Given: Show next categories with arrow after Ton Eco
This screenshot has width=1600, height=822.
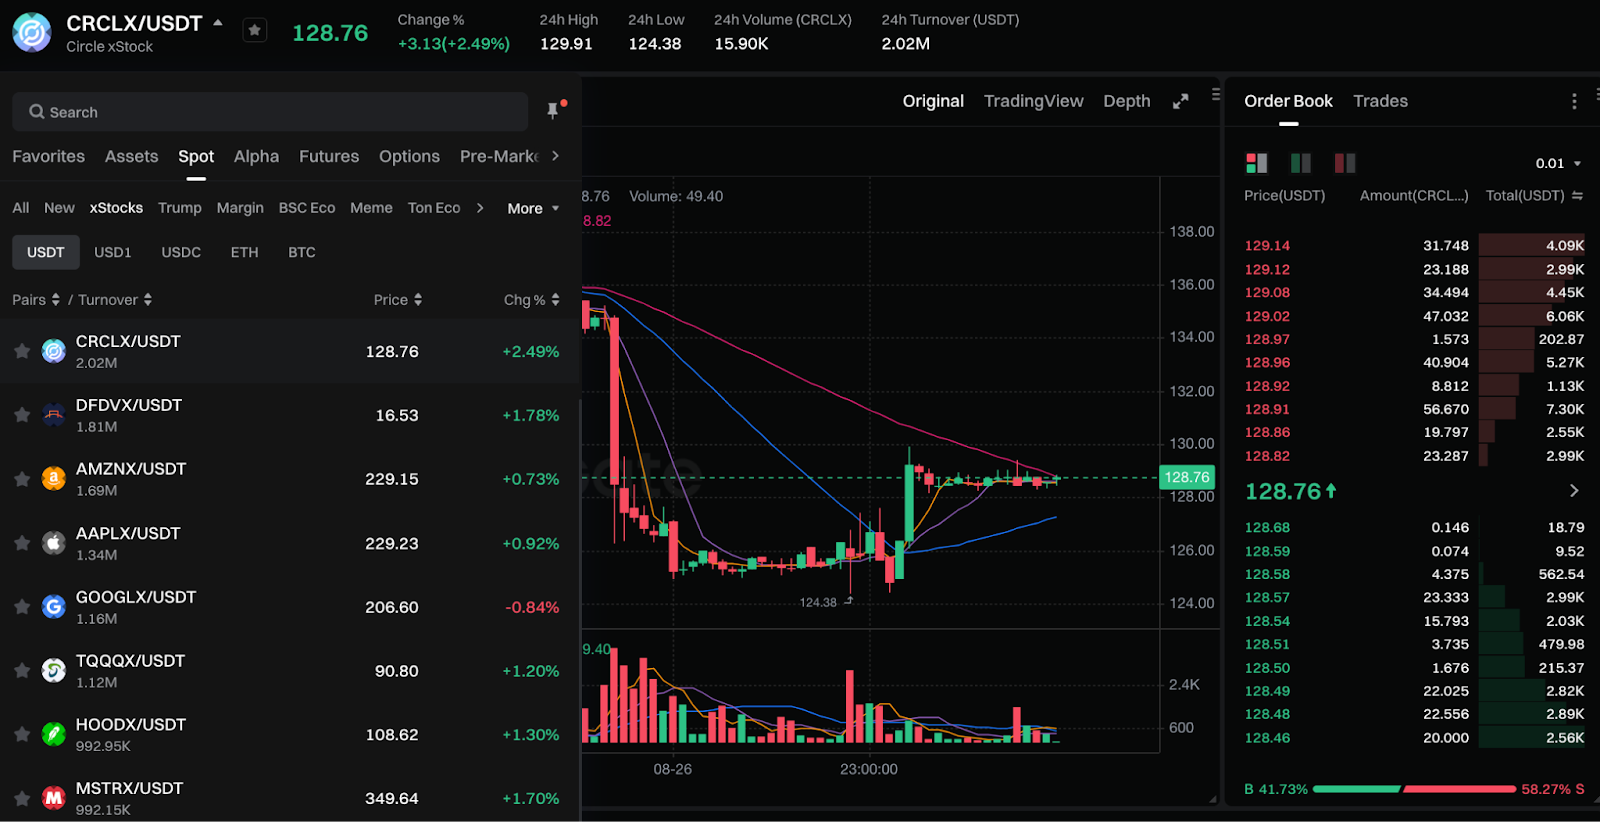Looking at the screenshot, I should (x=480, y=208).
